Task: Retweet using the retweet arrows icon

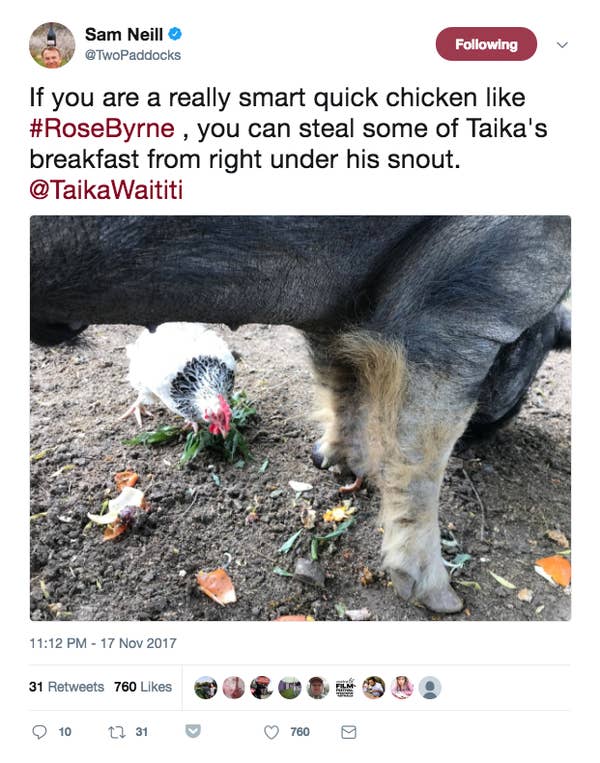Action: click(116, 732)
